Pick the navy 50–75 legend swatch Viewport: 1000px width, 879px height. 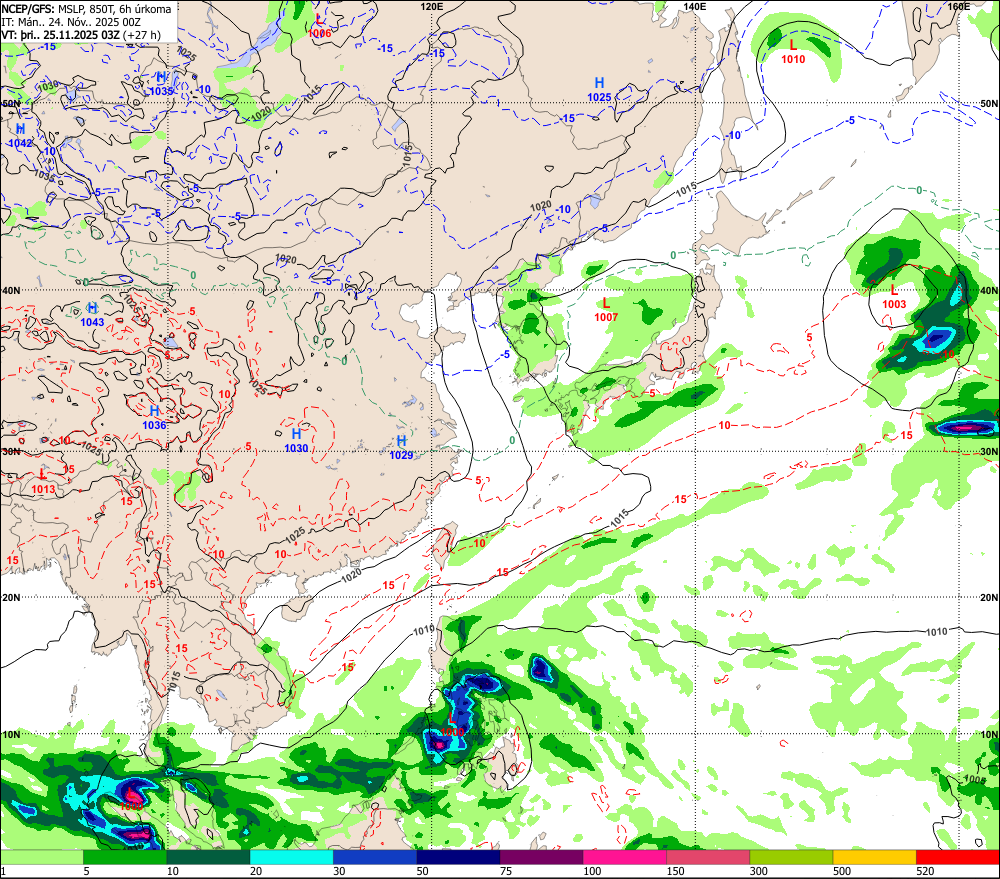(x=458, y=857)
